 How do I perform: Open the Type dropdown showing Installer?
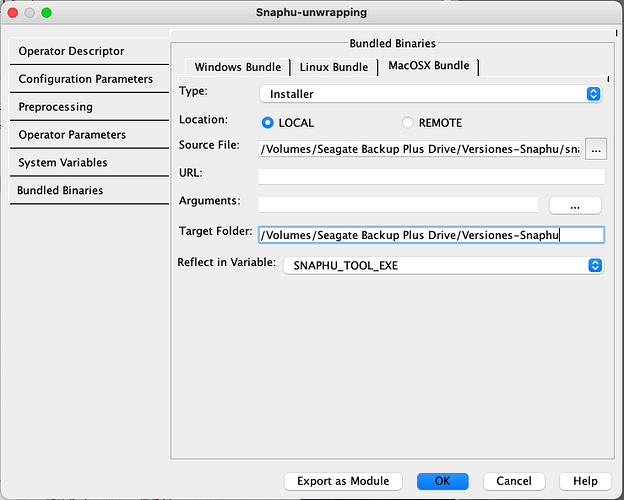[431, 94]
